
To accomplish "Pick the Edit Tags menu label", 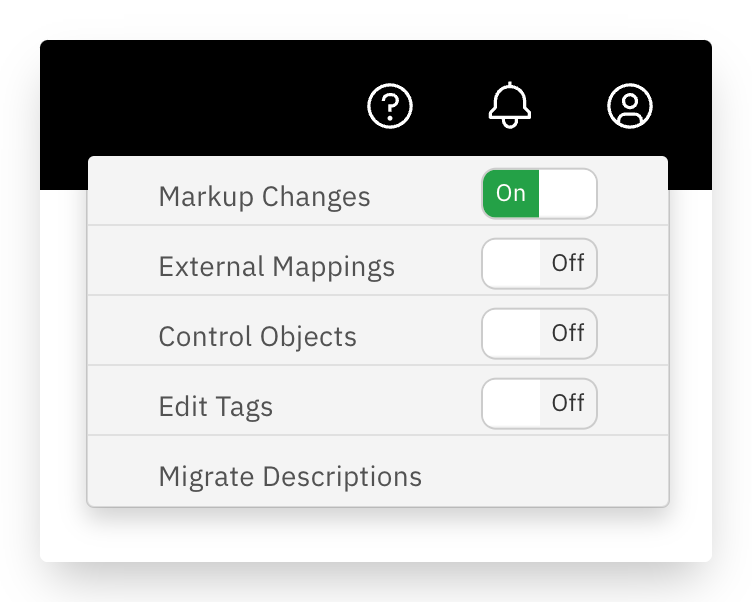I will [216, 407].
